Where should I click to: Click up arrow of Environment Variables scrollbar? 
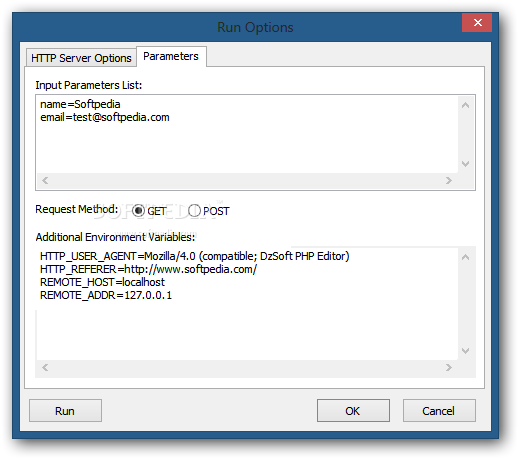(x=466, y=257)
